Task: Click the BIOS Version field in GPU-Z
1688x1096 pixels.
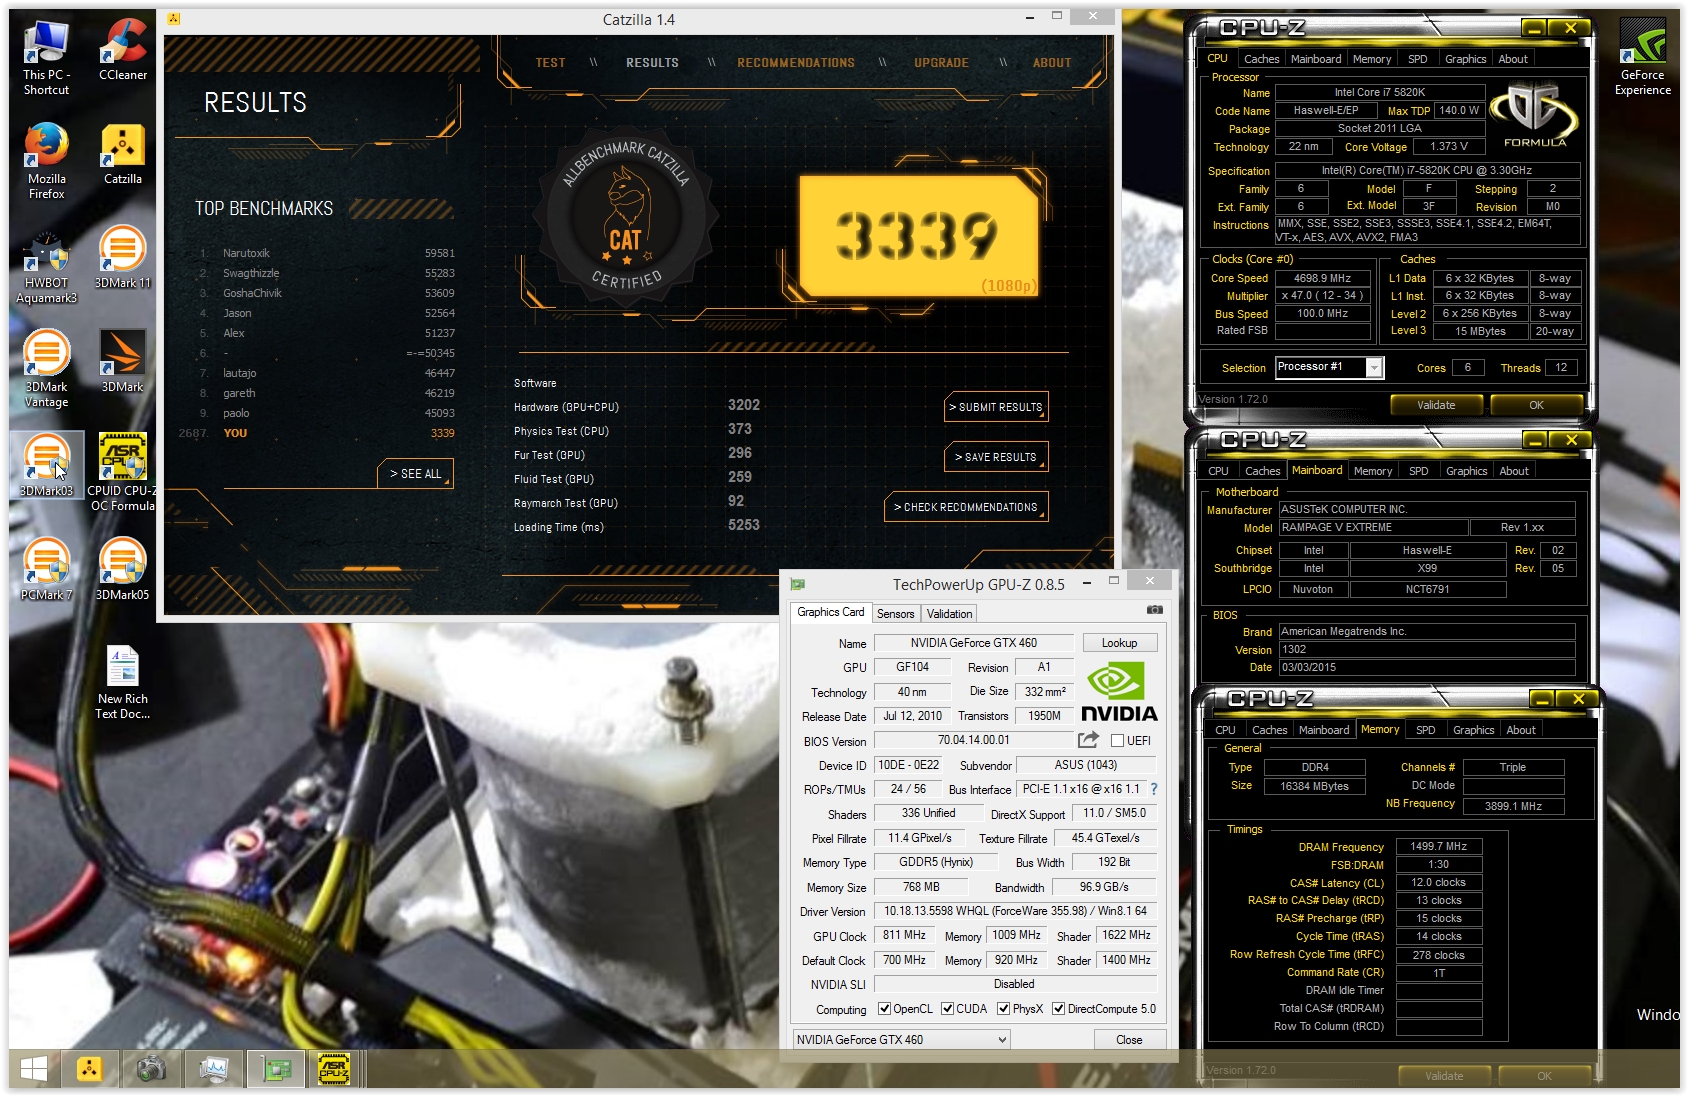Action: pos(974,741)
